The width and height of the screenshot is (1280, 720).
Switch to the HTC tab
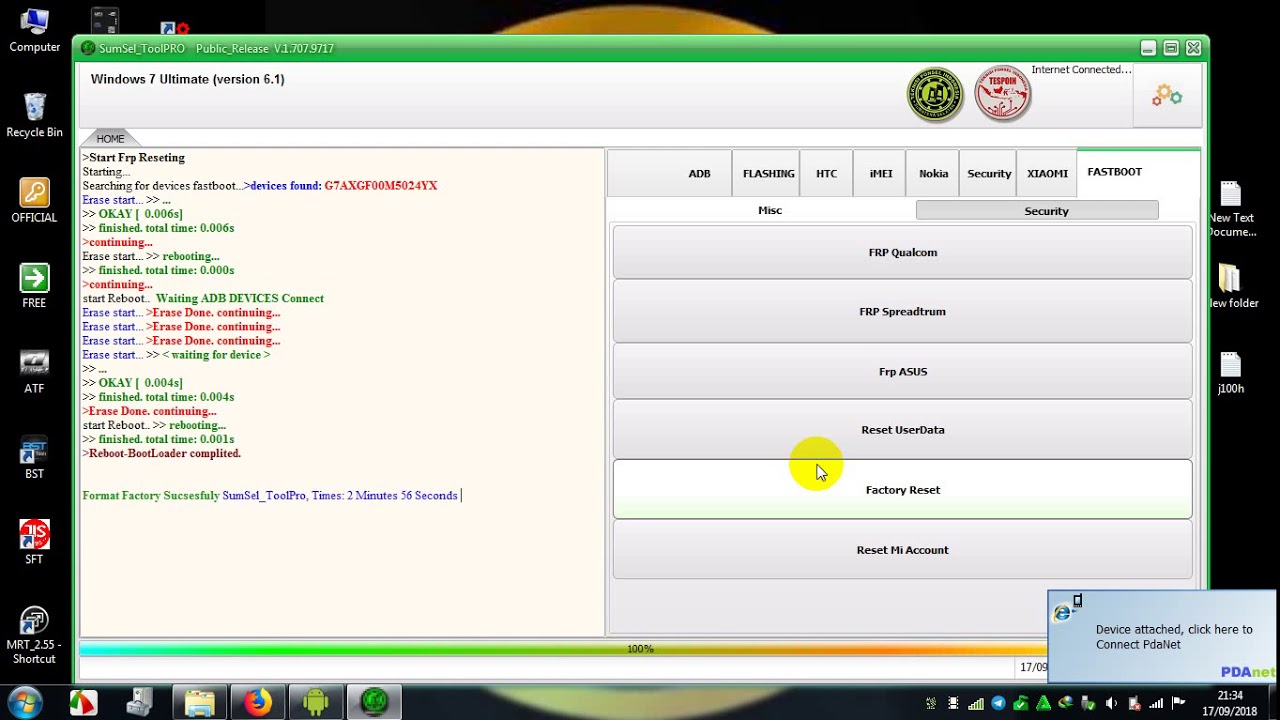click(826, 174)
